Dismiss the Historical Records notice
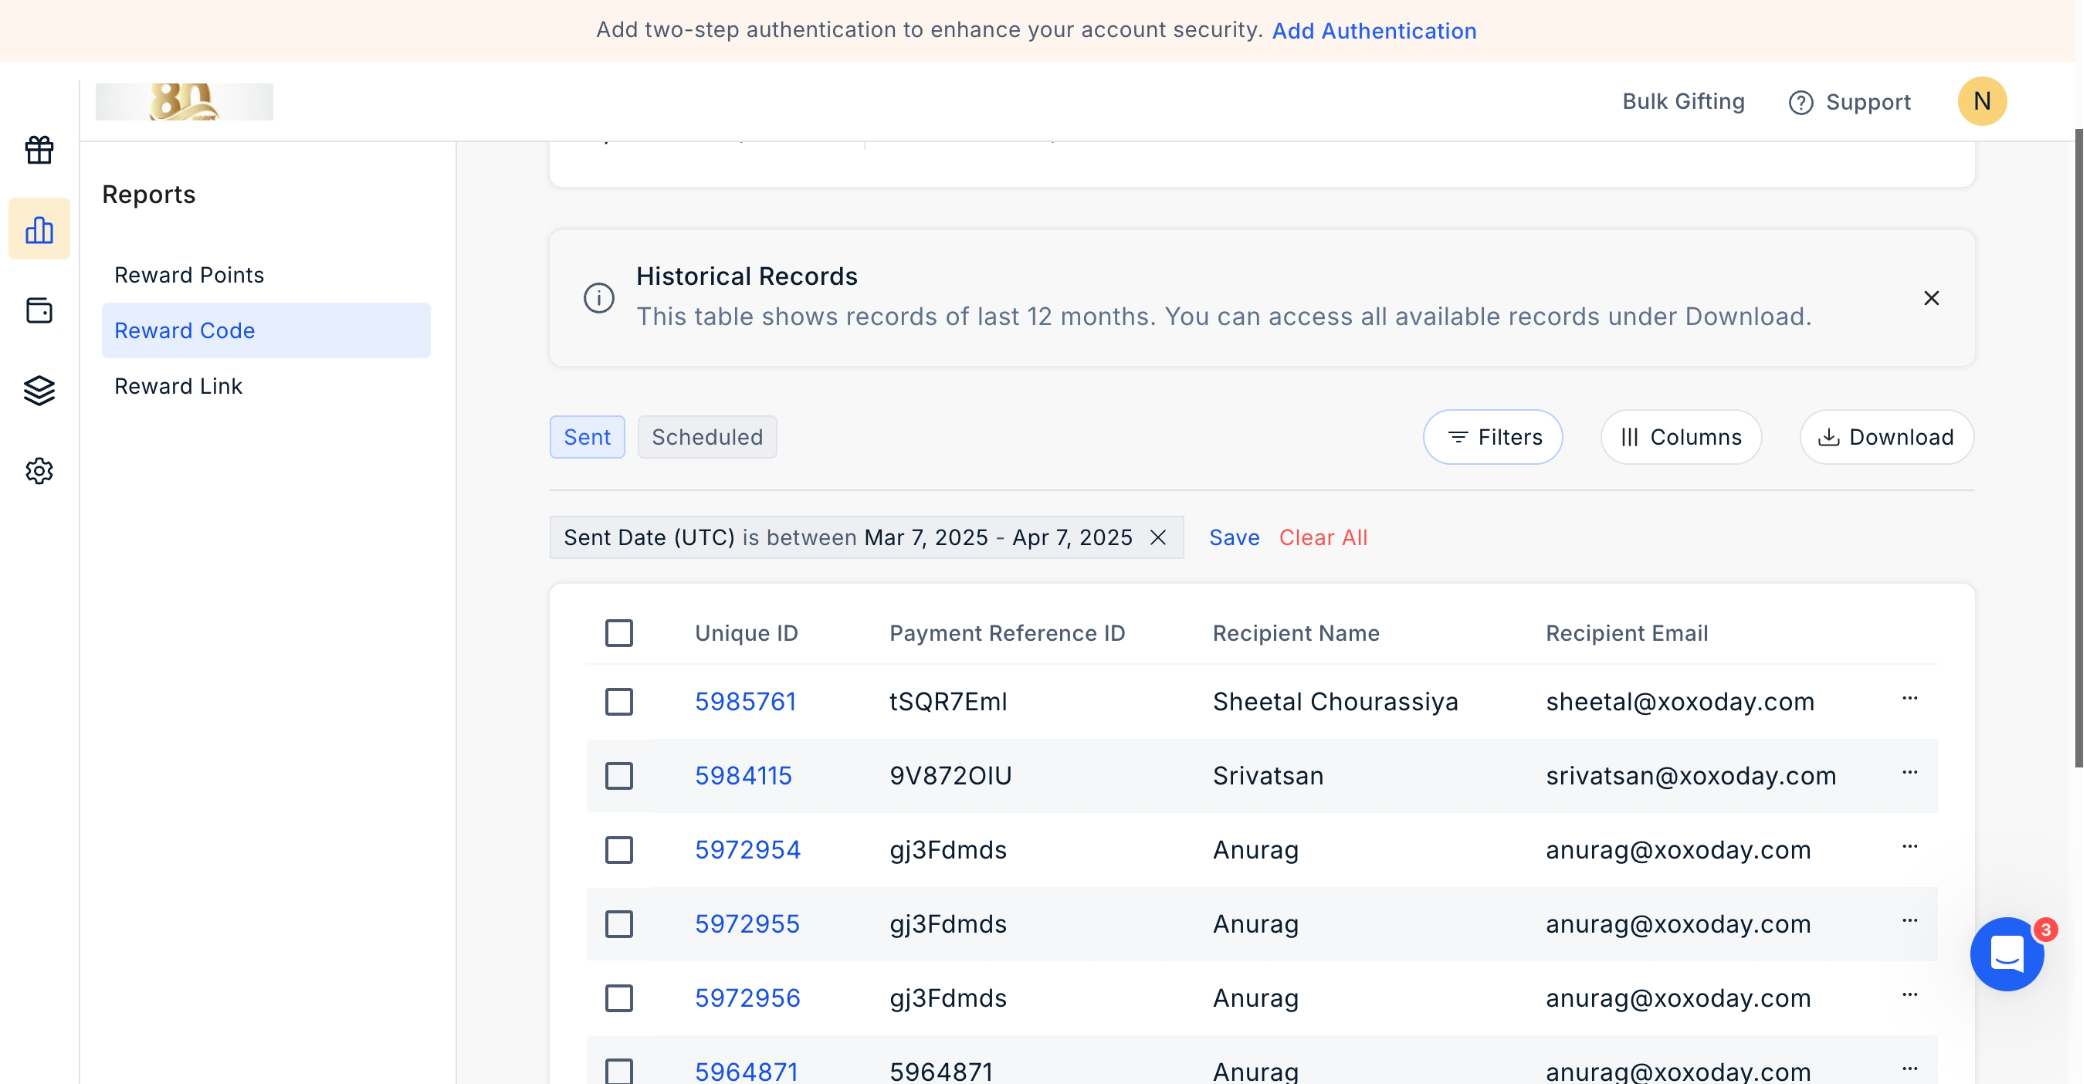This screenshot has height=1084, width=2084. [x=1931, y=298]
